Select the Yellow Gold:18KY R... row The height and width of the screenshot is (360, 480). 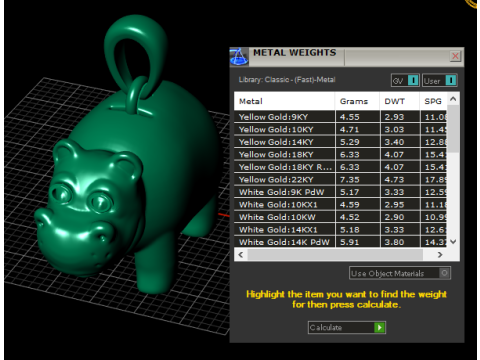point(340,167)
